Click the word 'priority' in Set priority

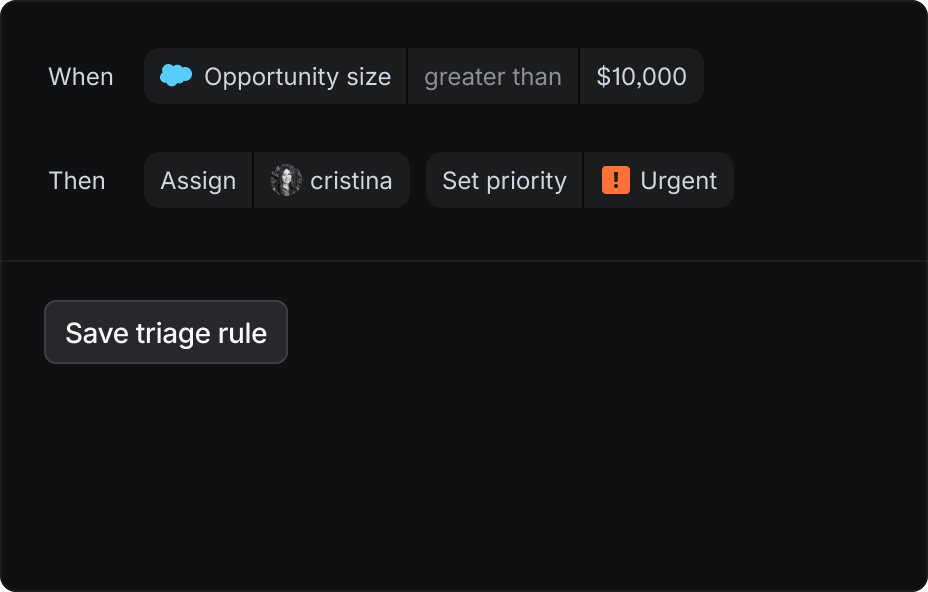pyautogui.click(x=529, y=180)
